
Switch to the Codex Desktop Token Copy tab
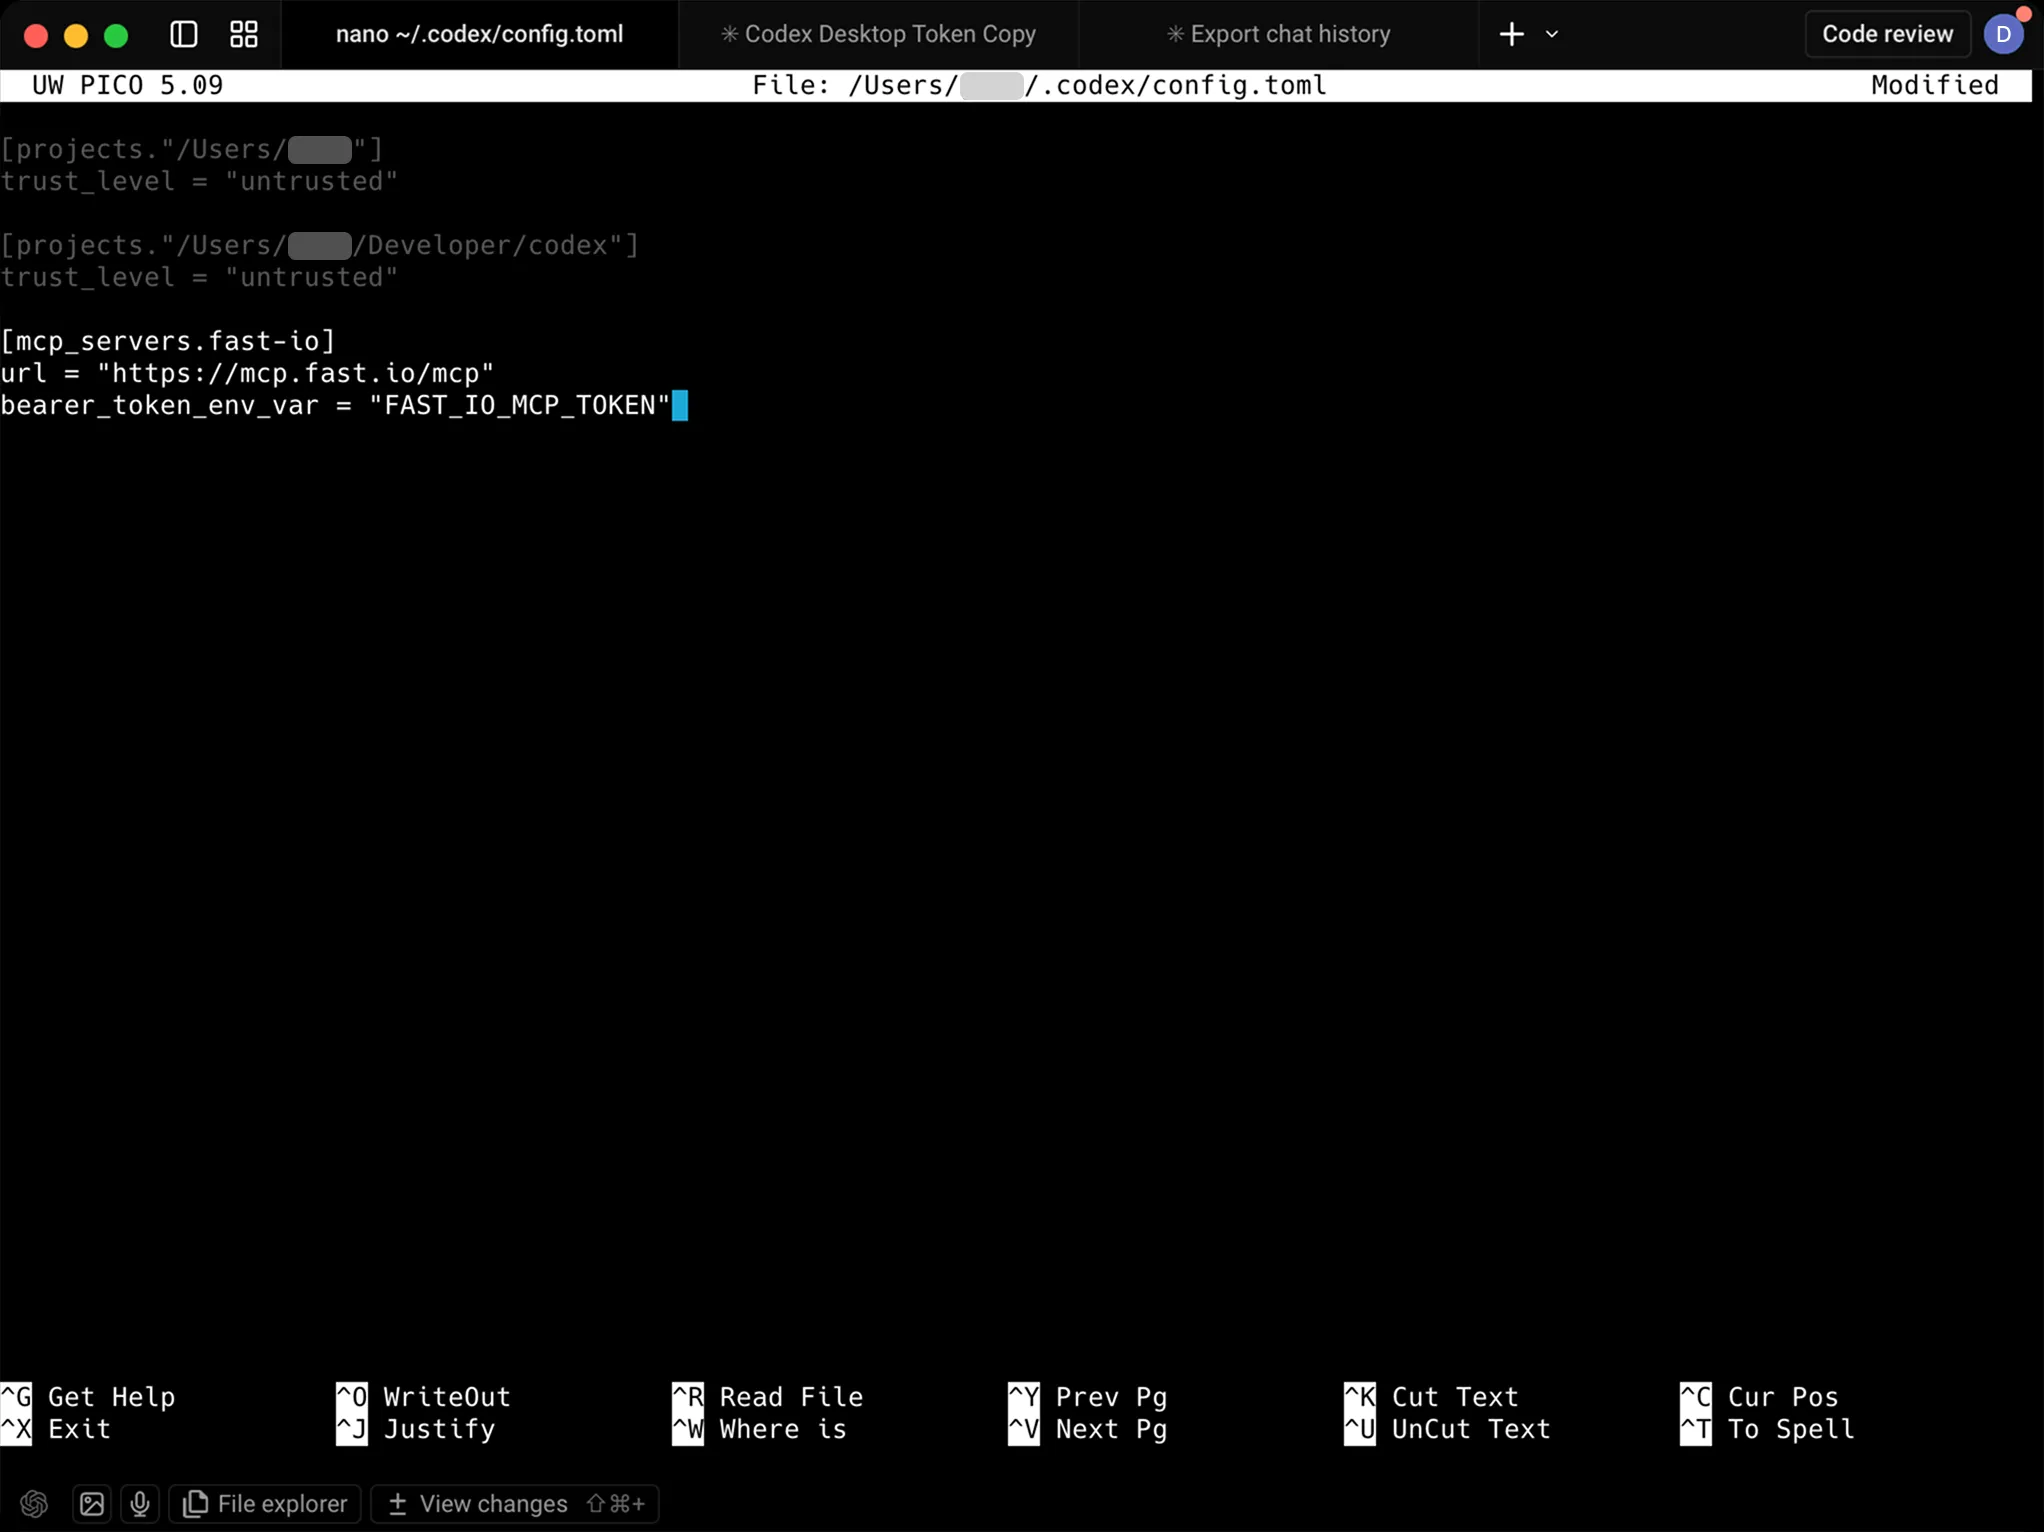878,33
